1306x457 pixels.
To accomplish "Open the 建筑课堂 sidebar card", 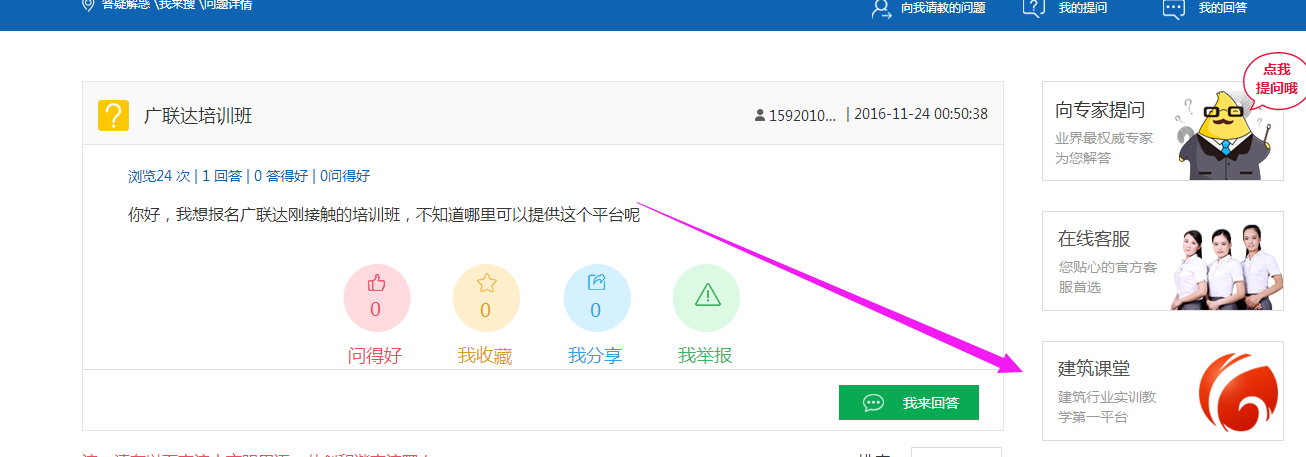I will pyautogui.click(x=1162, y=391).
